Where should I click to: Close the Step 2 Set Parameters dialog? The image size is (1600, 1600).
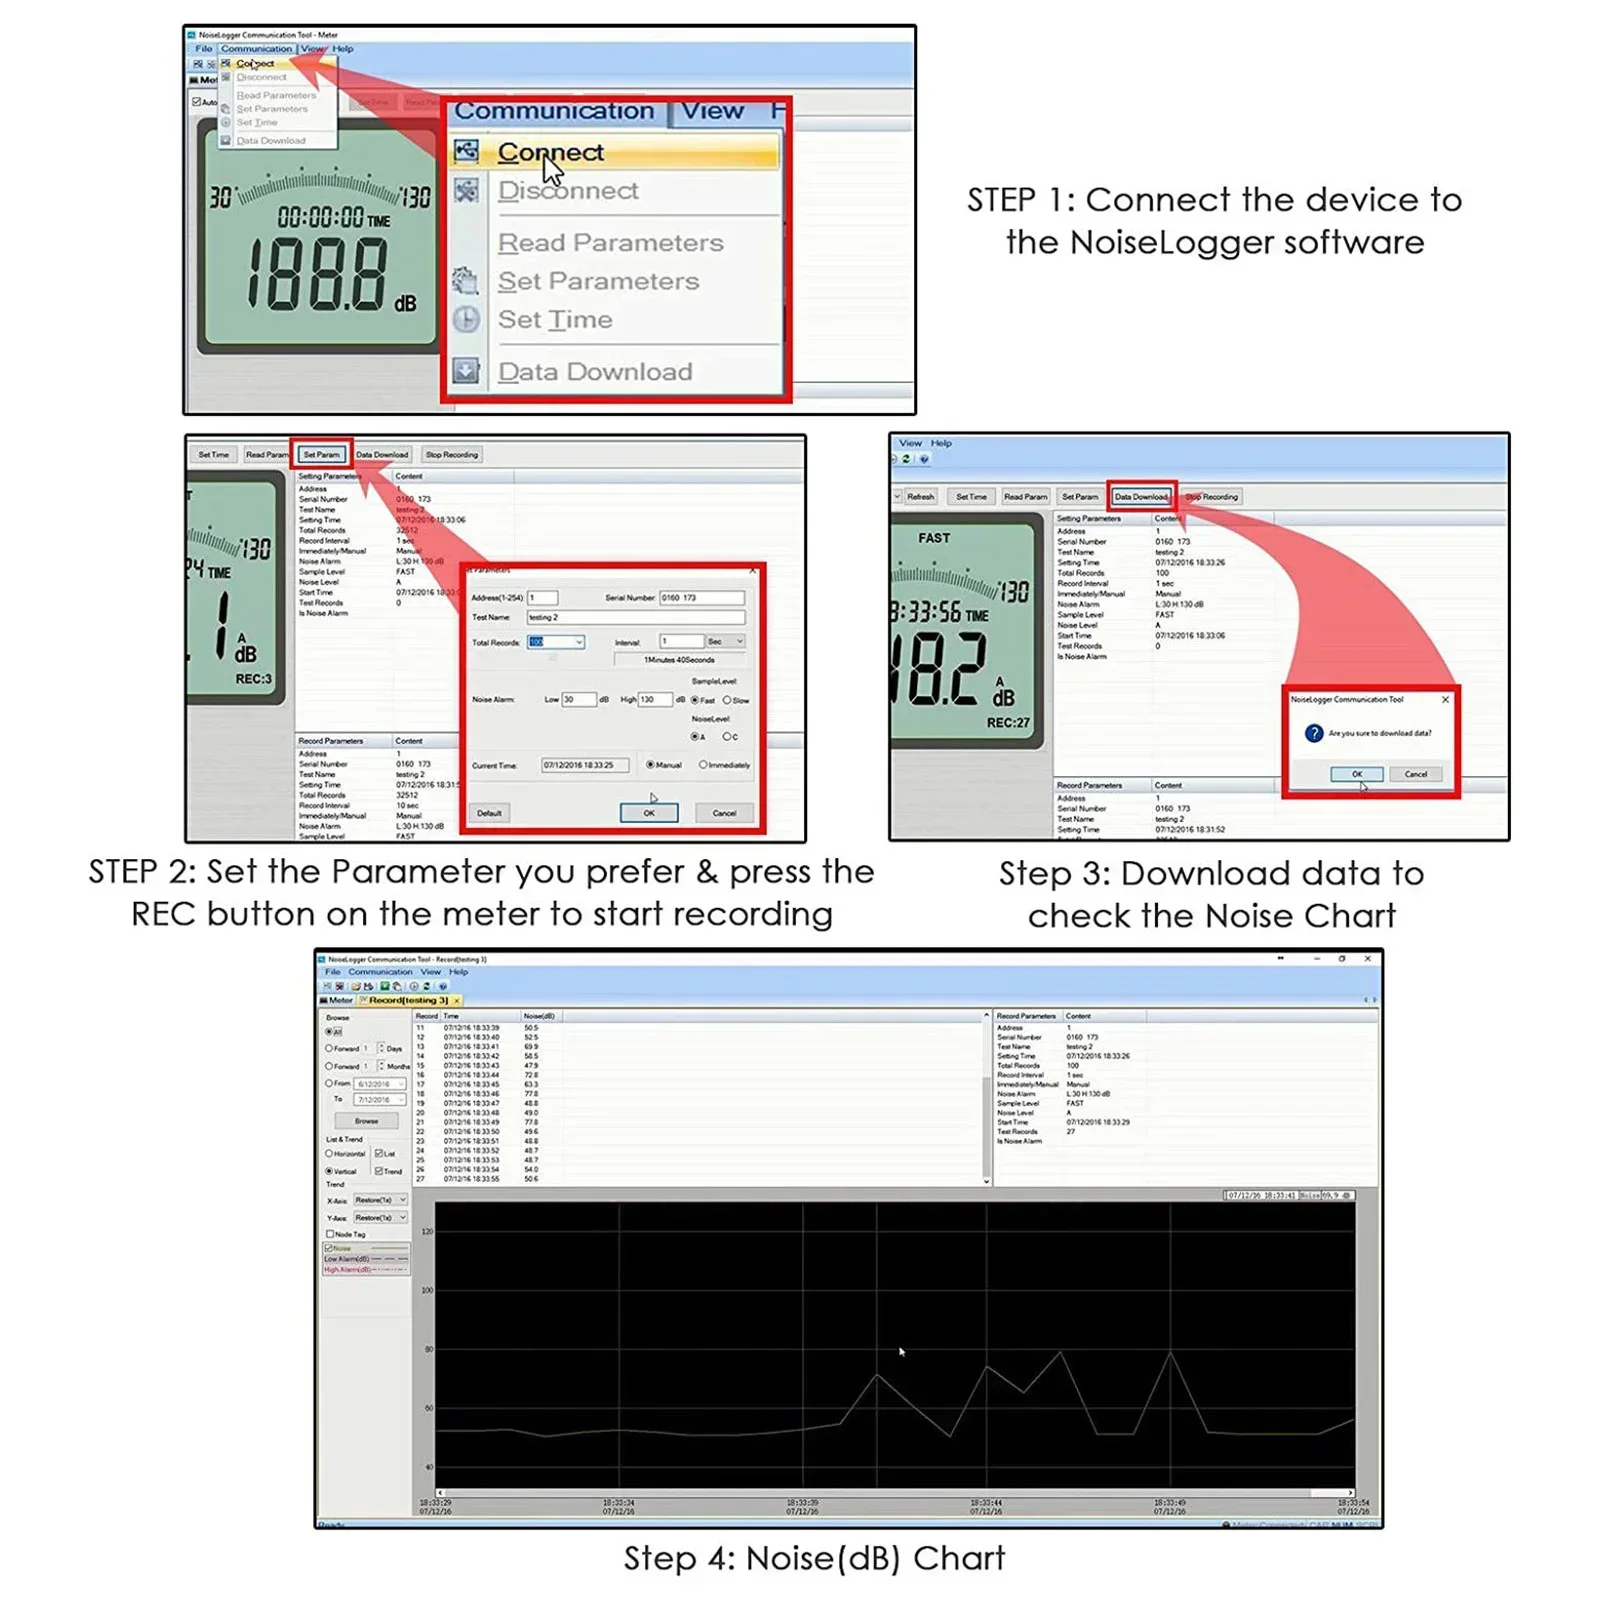coord(753,570)
